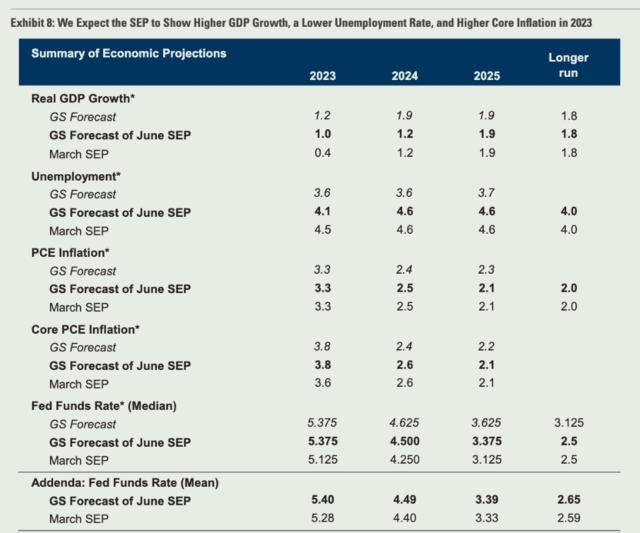The width and height of the screenshot is (640, 533).
Task: Select the Fed Funds Rate (Median) label
Action: pos(104,406)
